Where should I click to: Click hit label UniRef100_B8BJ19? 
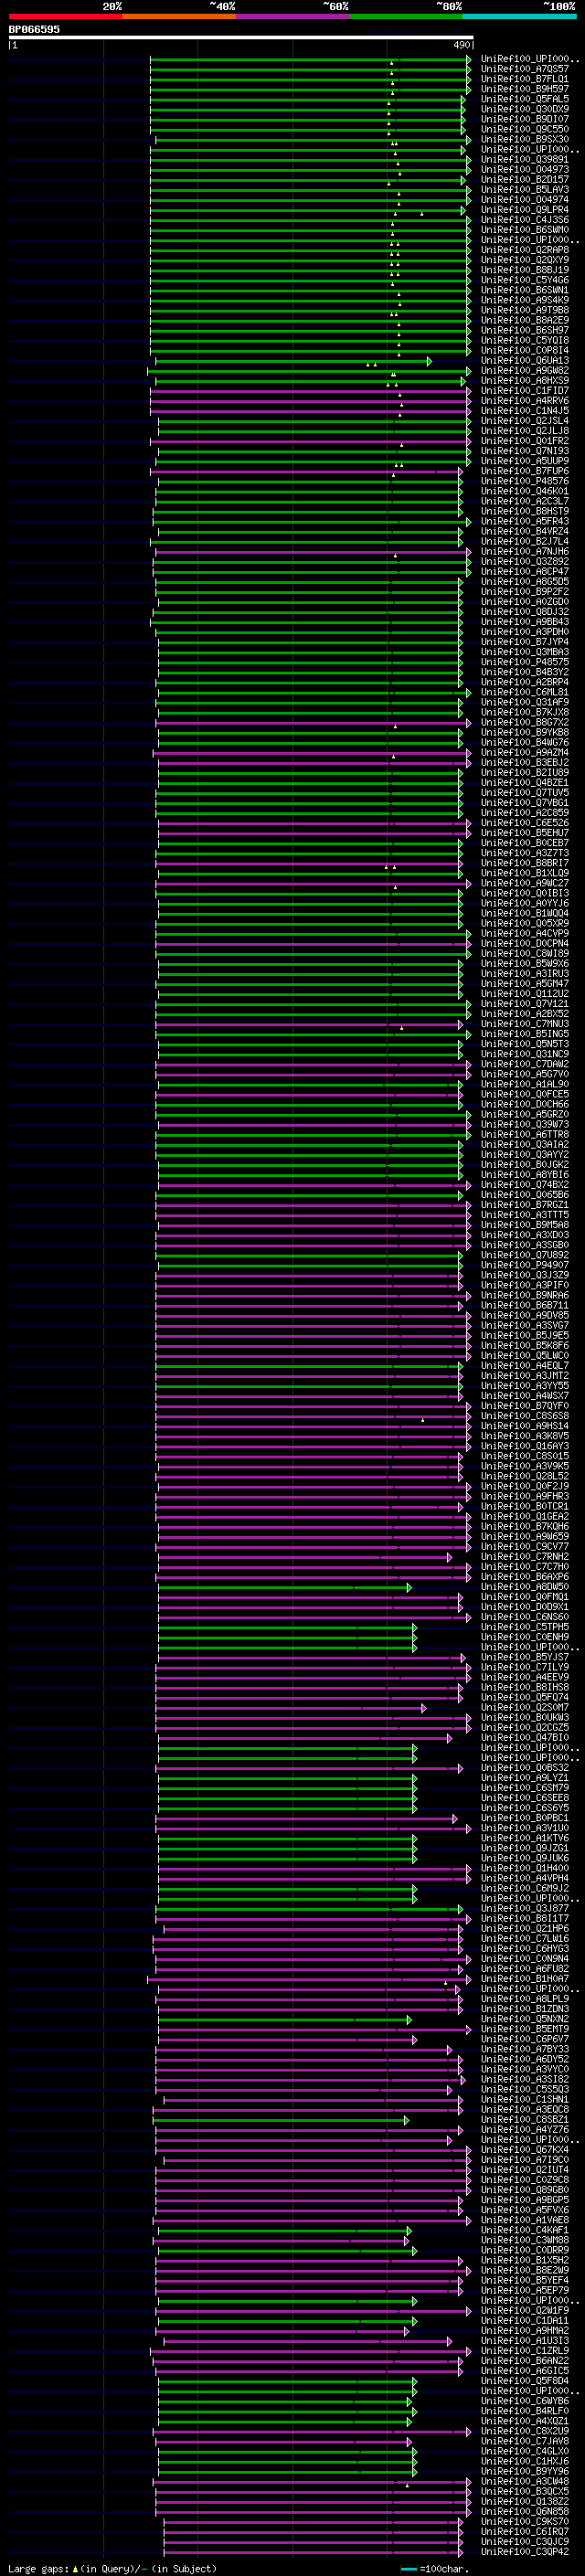tap(525, 270)
